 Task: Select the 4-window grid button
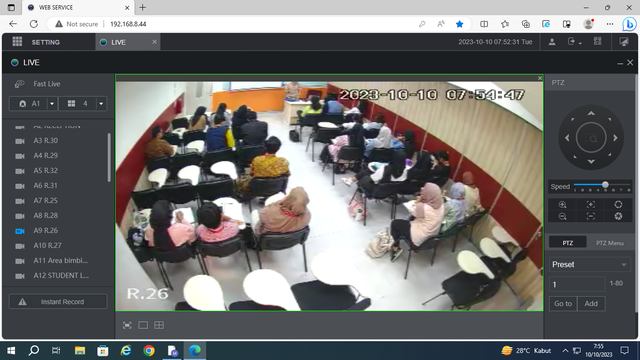point(78,104)
